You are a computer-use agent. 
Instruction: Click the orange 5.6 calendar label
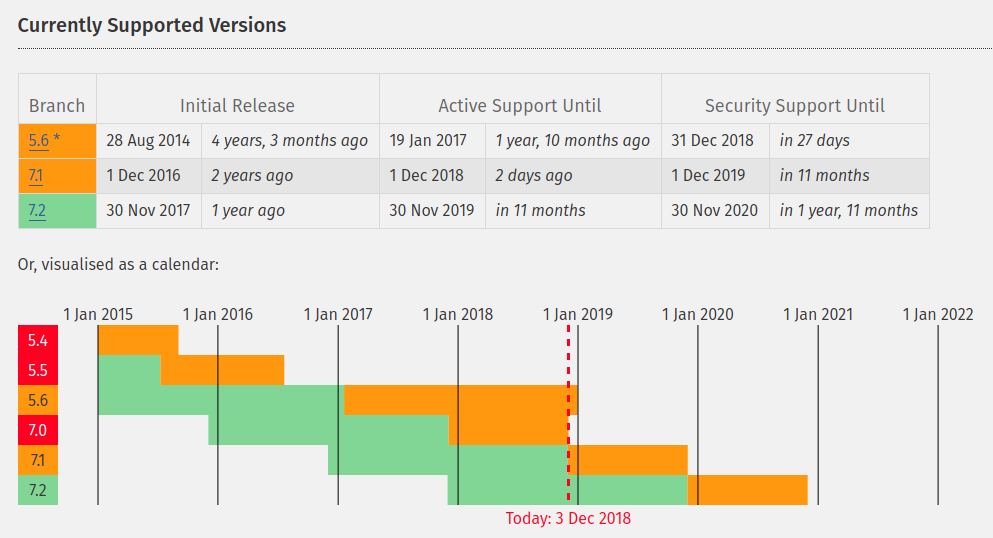coord(38,400)
